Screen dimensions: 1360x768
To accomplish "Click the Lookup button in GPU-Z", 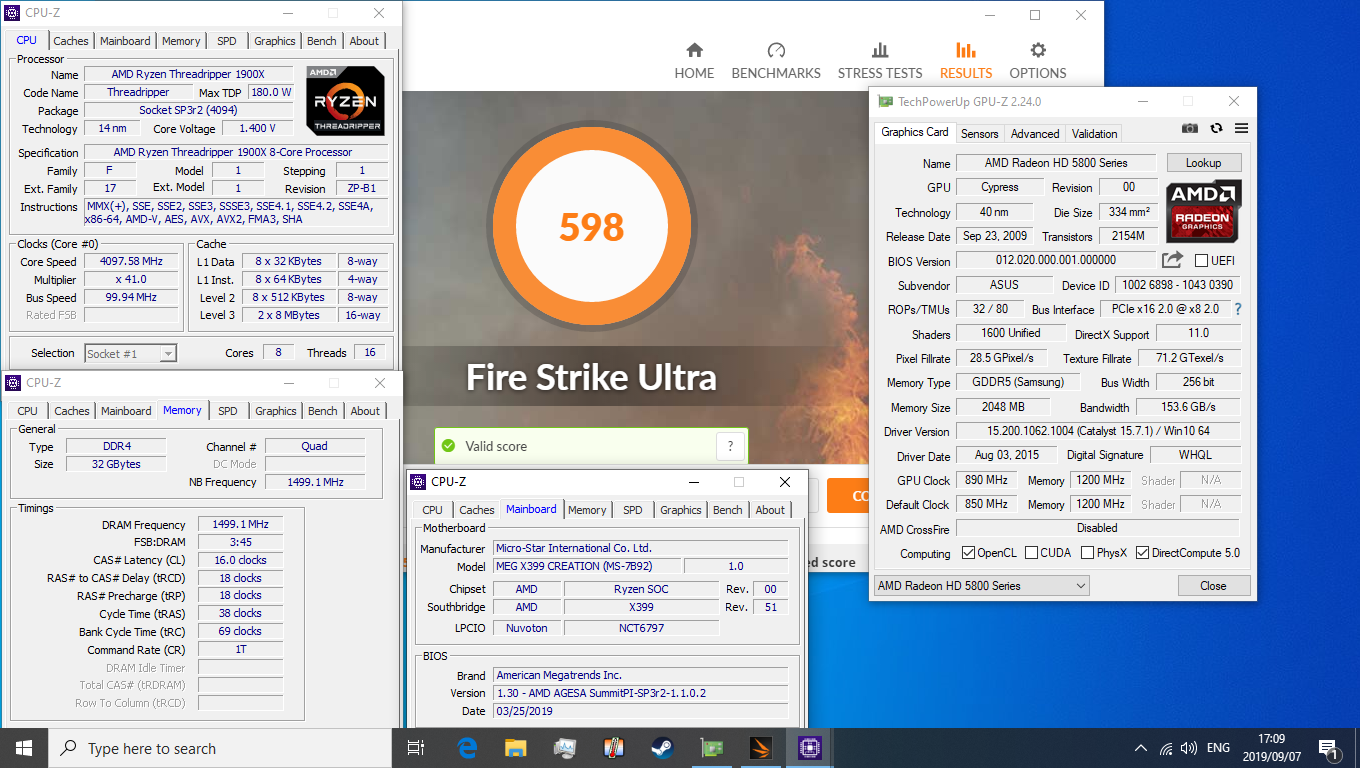I will (x=1203, y=163).
